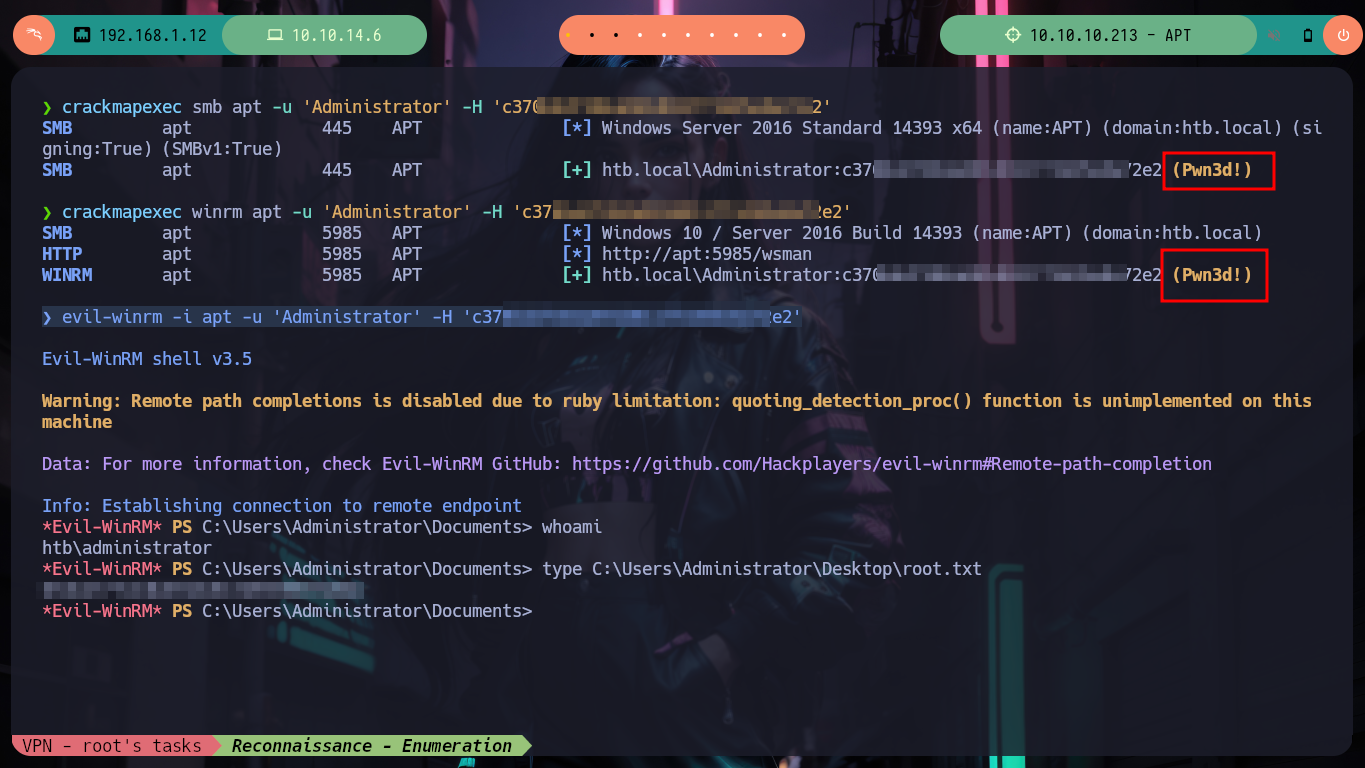
Task: Click the 'Warning: Remote path completions is disabled' line
Action: click(x=677, y=411)
